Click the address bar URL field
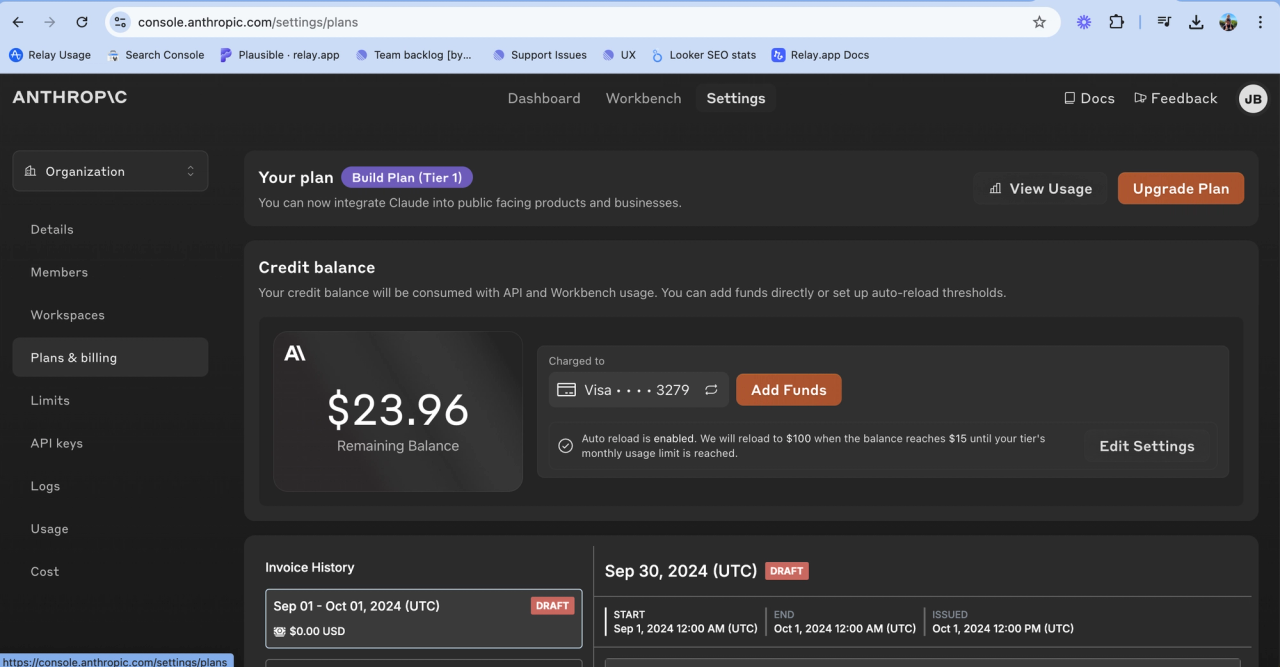Screen dimensions: 1280x667 580,22
